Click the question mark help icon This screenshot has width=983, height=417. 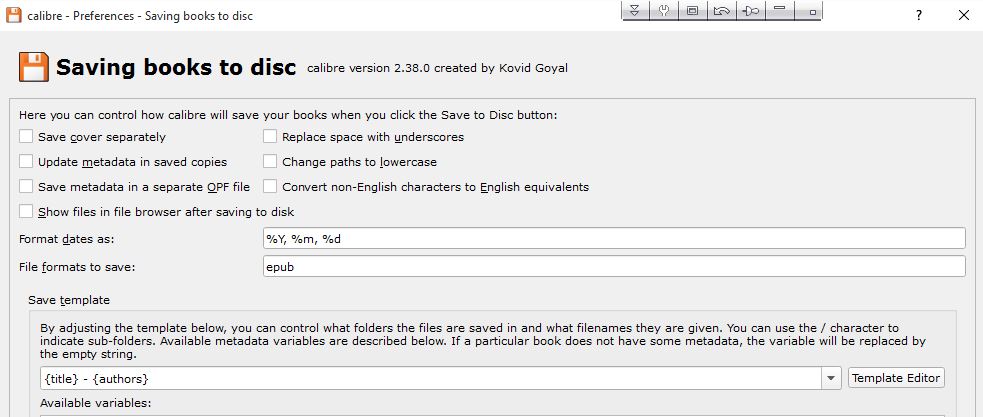[x=918, y=14]
